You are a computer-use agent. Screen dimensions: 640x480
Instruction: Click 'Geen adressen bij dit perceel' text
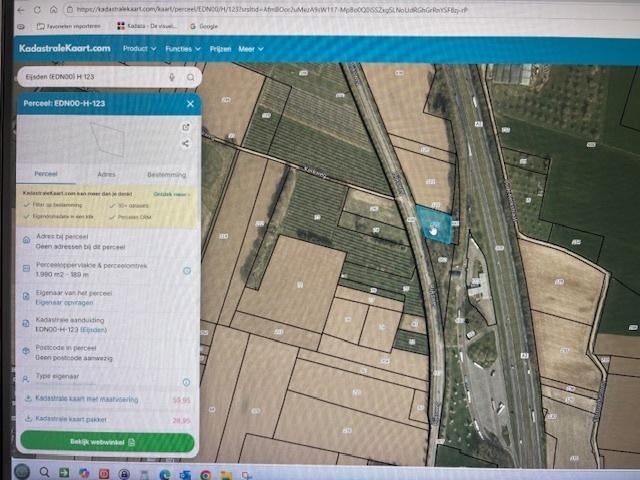click(x=80, y=247)
